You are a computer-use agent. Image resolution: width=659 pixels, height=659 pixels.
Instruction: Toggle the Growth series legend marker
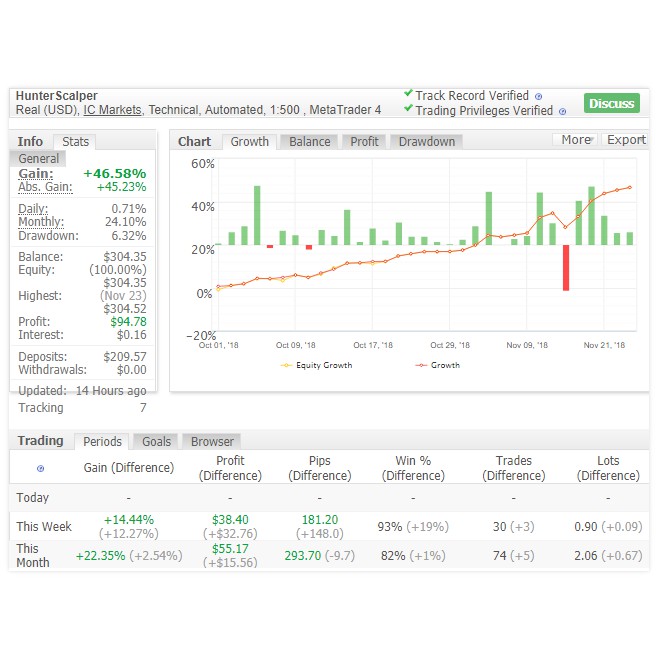(x=421, y=366)
